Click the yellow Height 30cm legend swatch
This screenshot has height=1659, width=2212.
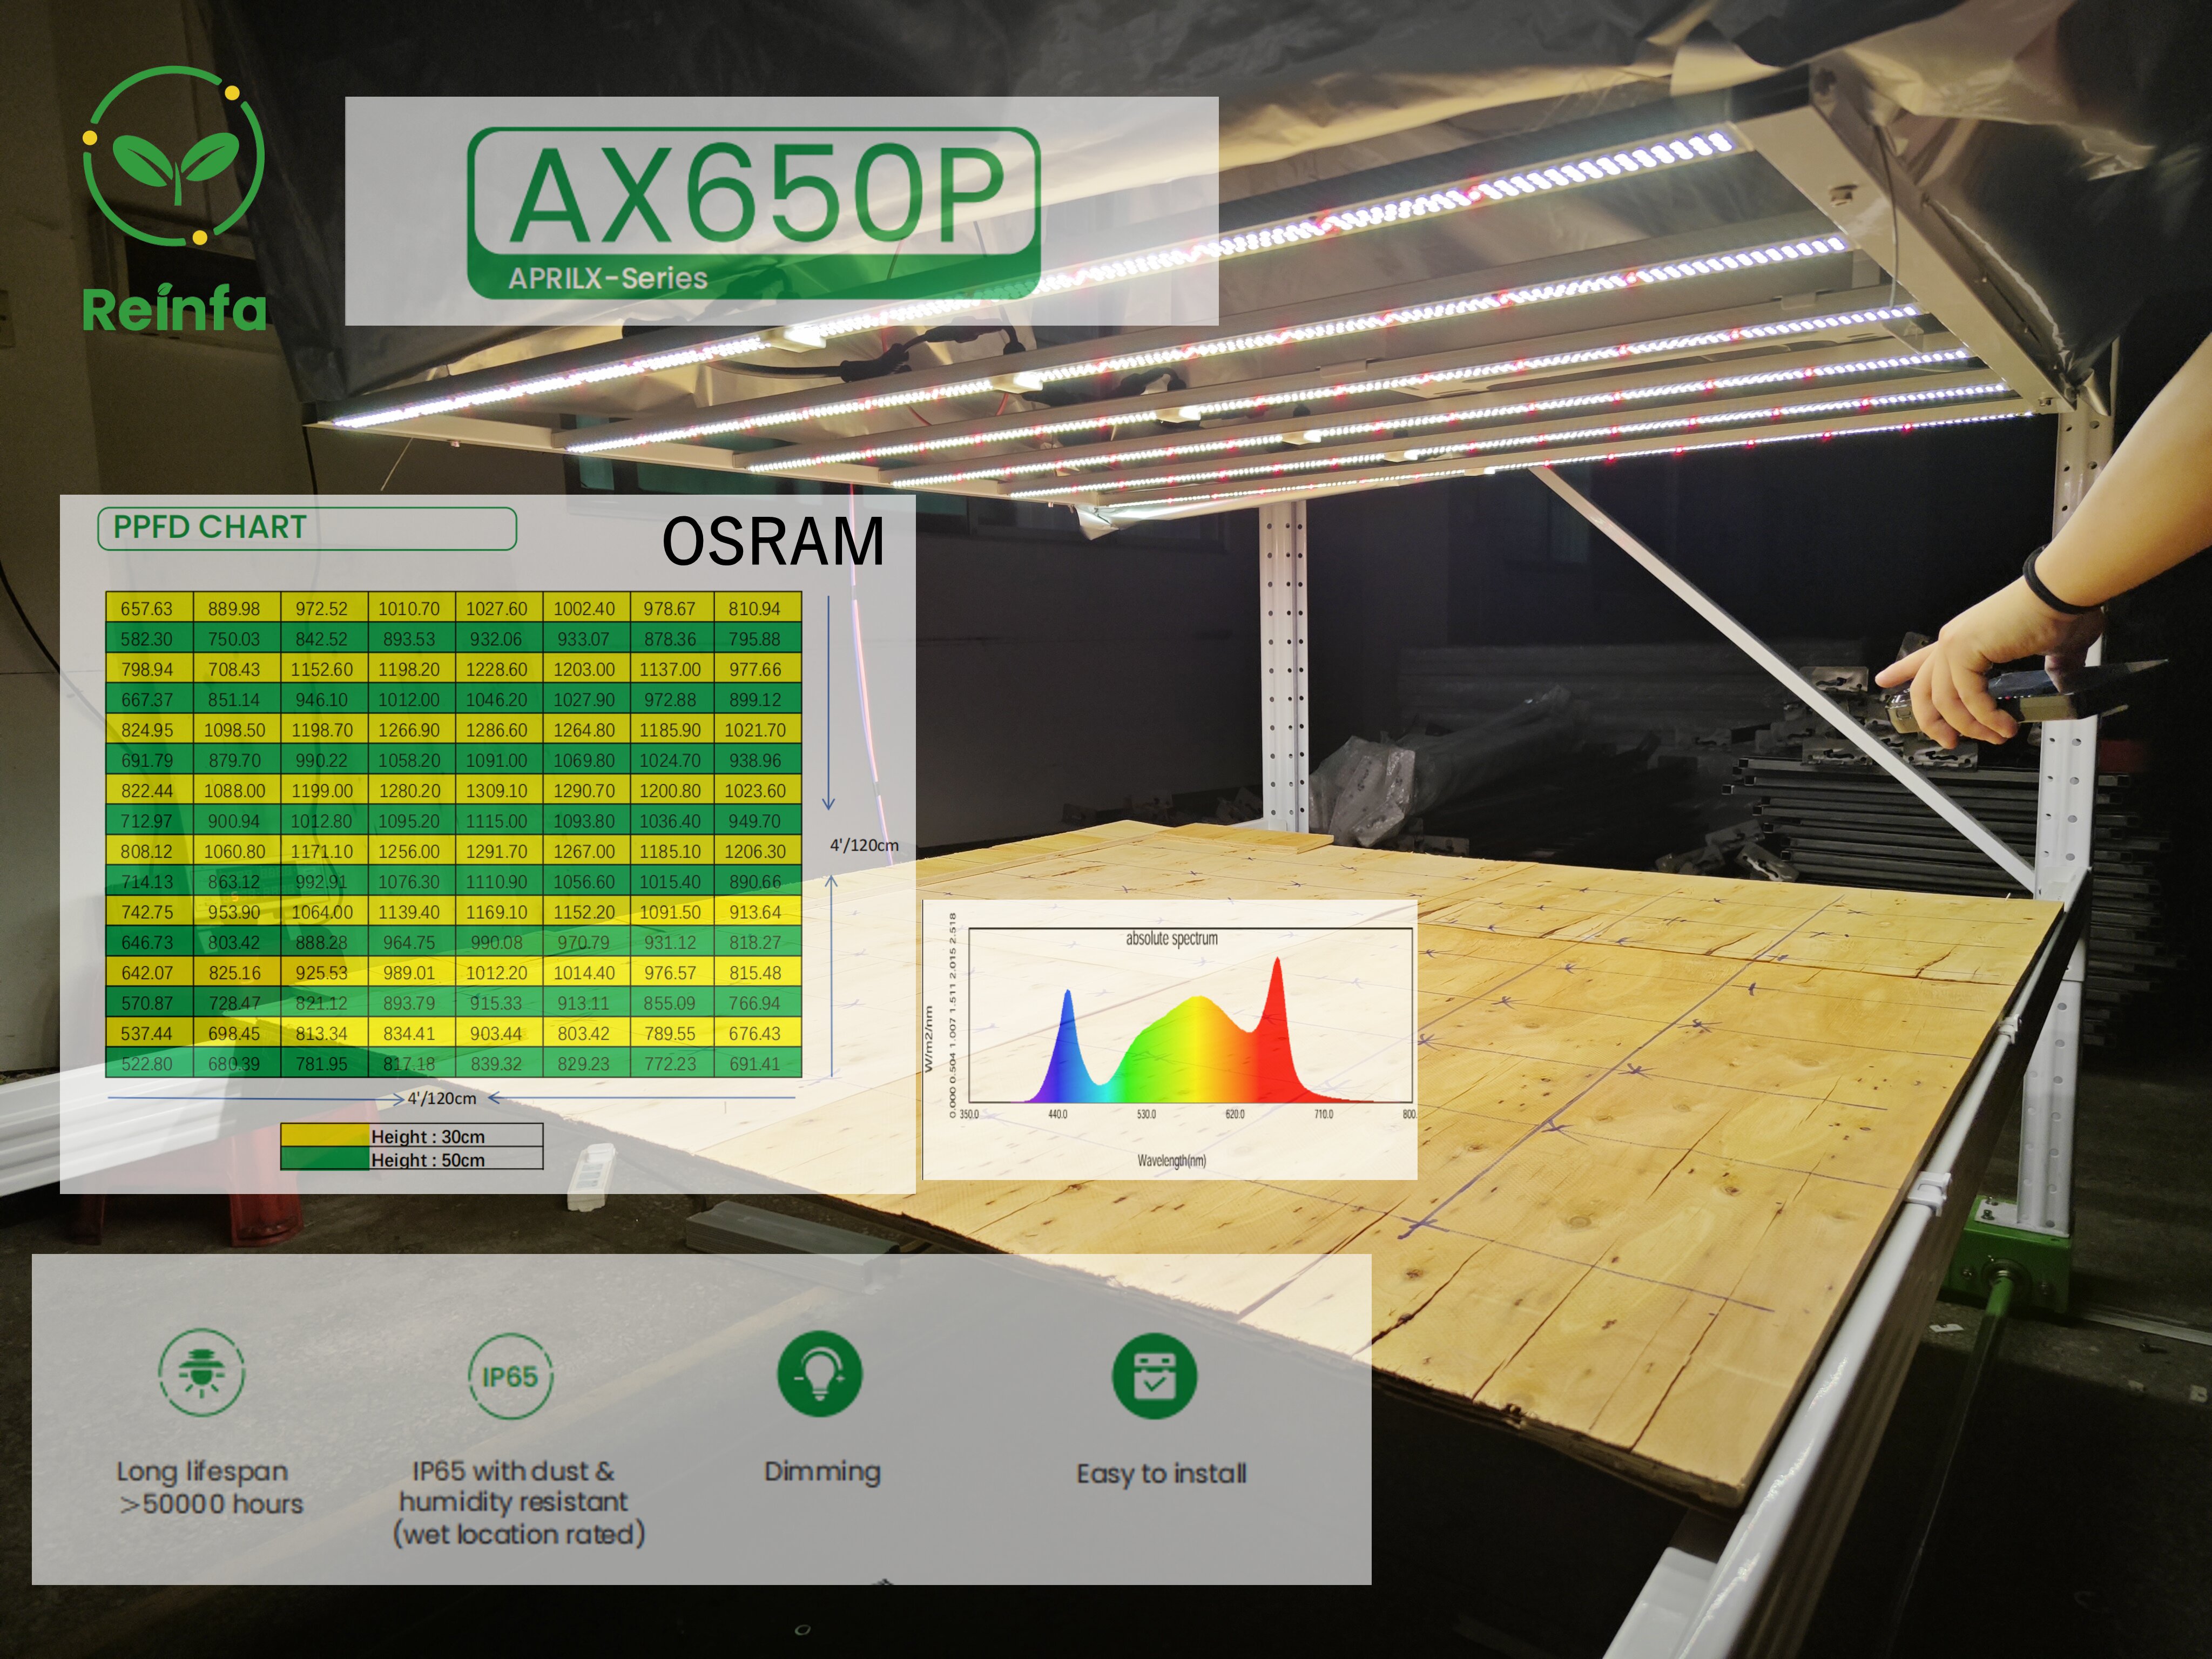point(325,1135)
